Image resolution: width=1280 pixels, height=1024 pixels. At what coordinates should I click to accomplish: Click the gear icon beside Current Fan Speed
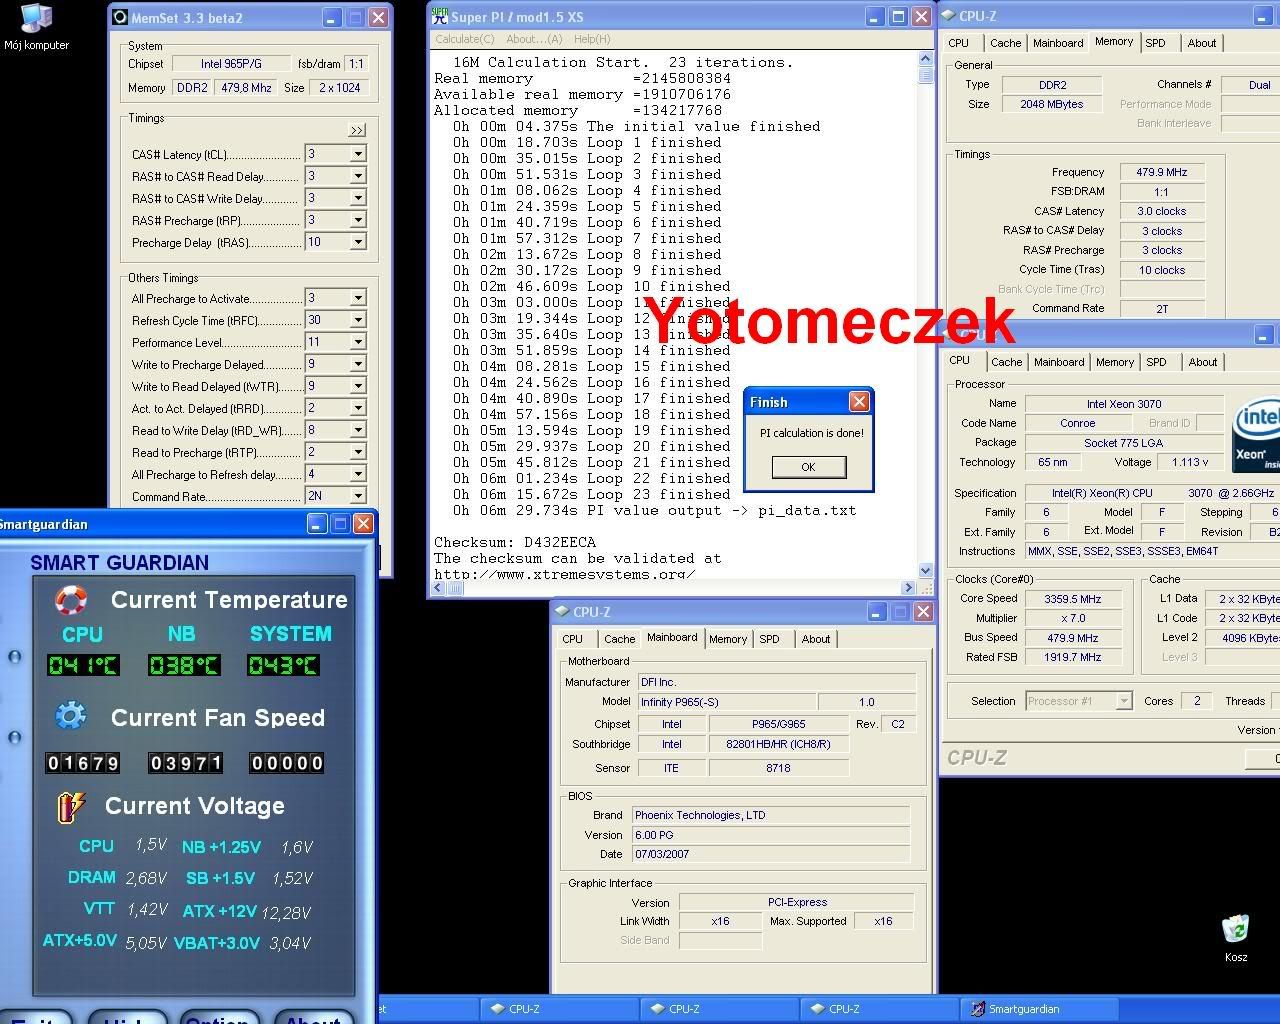(70, 716)
